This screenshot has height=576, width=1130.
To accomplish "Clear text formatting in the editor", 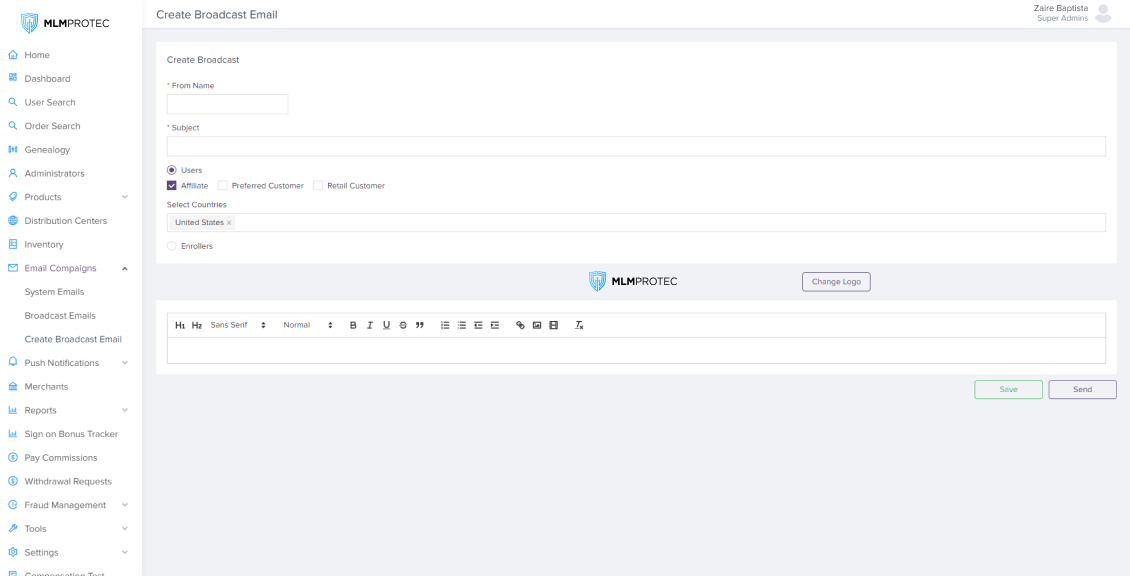I will [579, 325].
